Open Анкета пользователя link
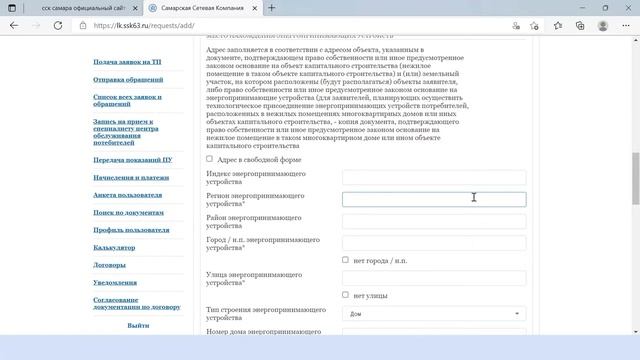 tap(127, 195)
